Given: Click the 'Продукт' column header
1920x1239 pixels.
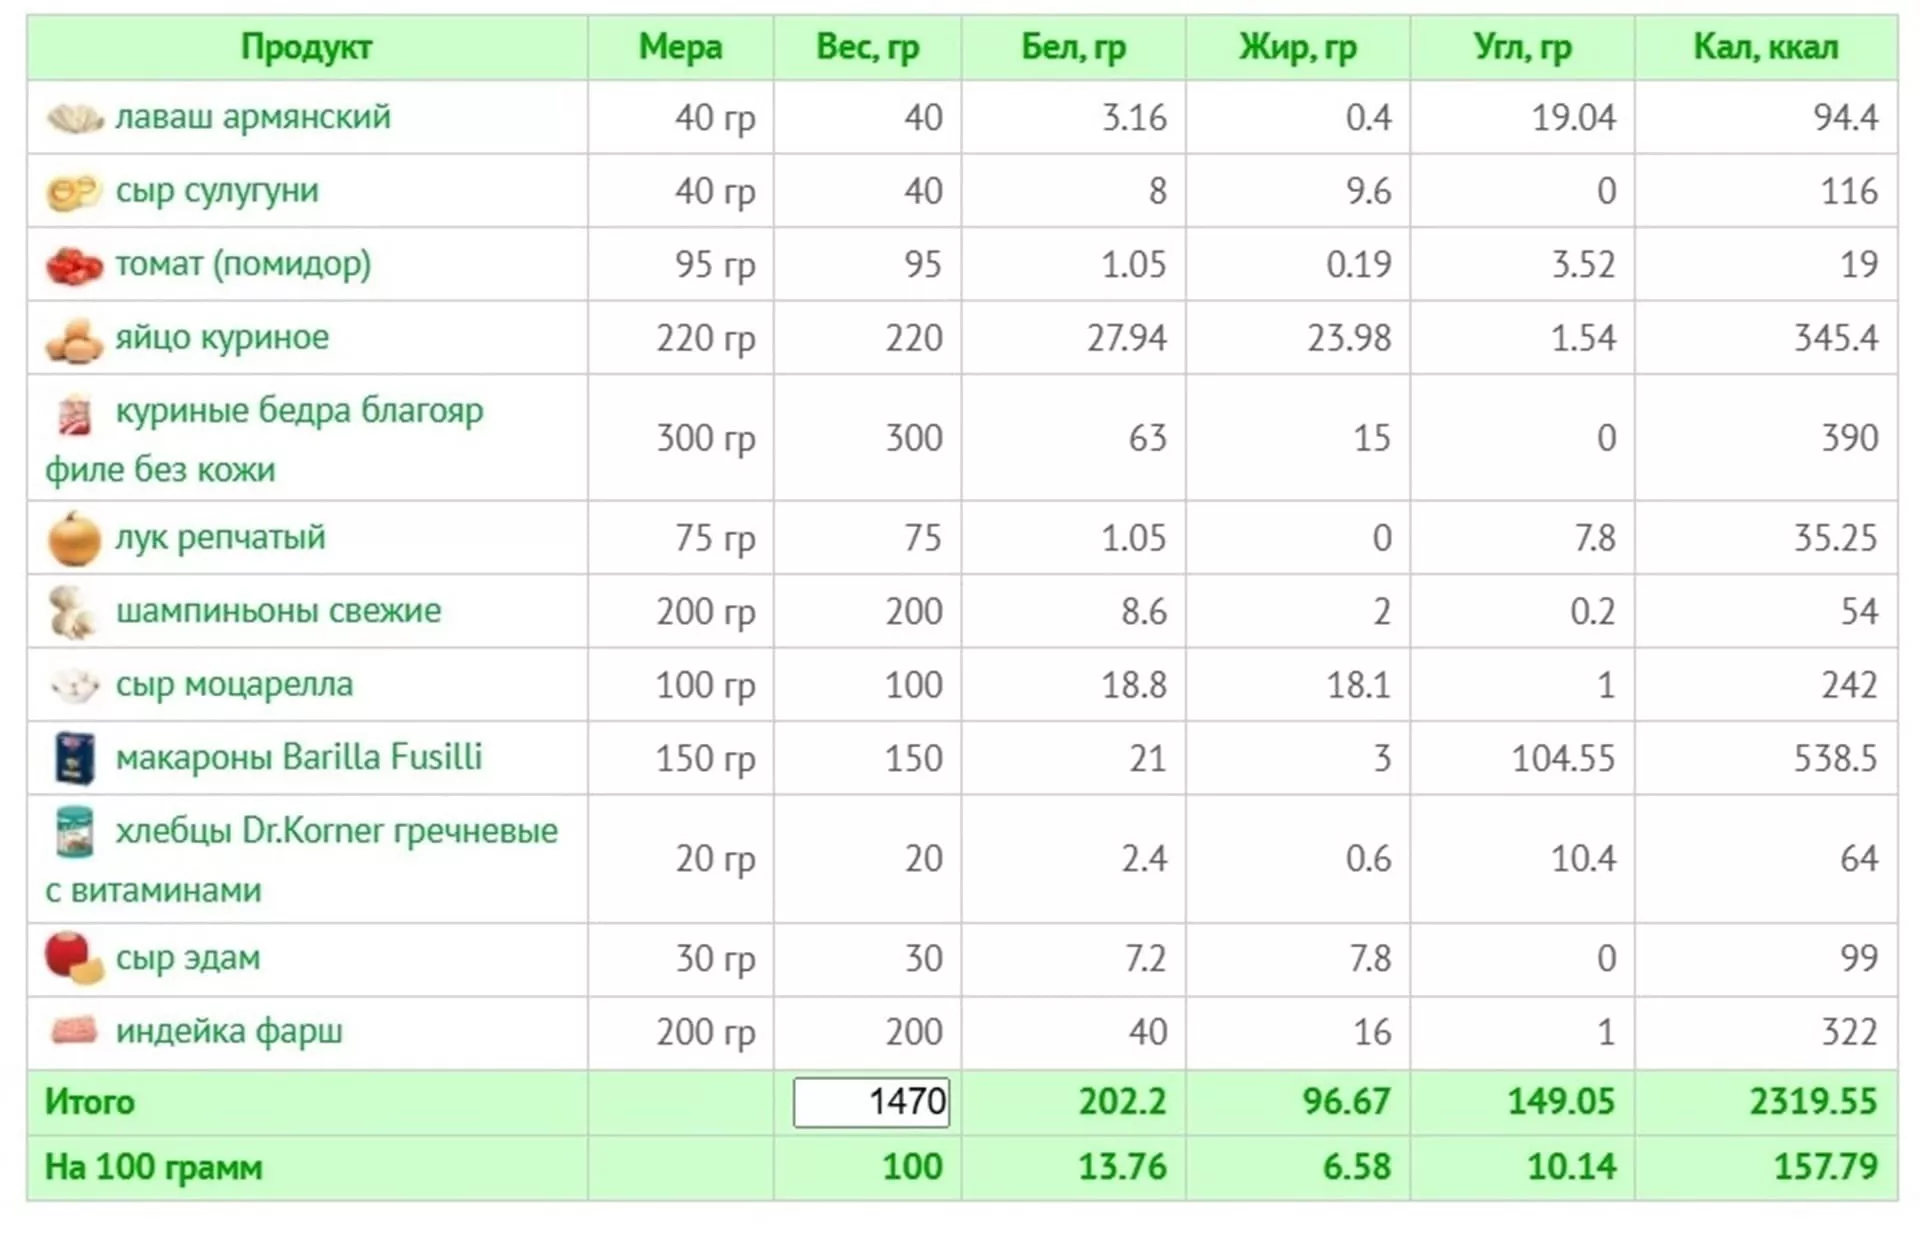Looking at the screenshot, I should coord(306,47).
